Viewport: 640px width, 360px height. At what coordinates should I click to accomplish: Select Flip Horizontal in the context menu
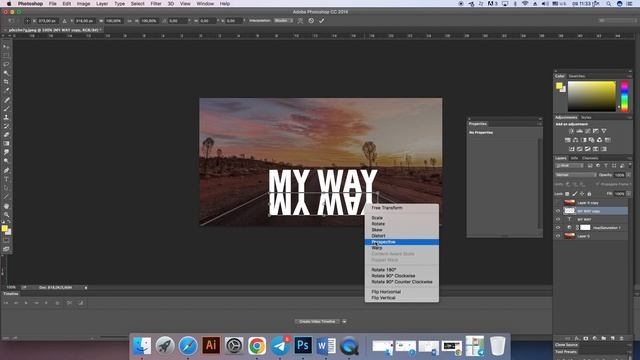coord(402,292)
